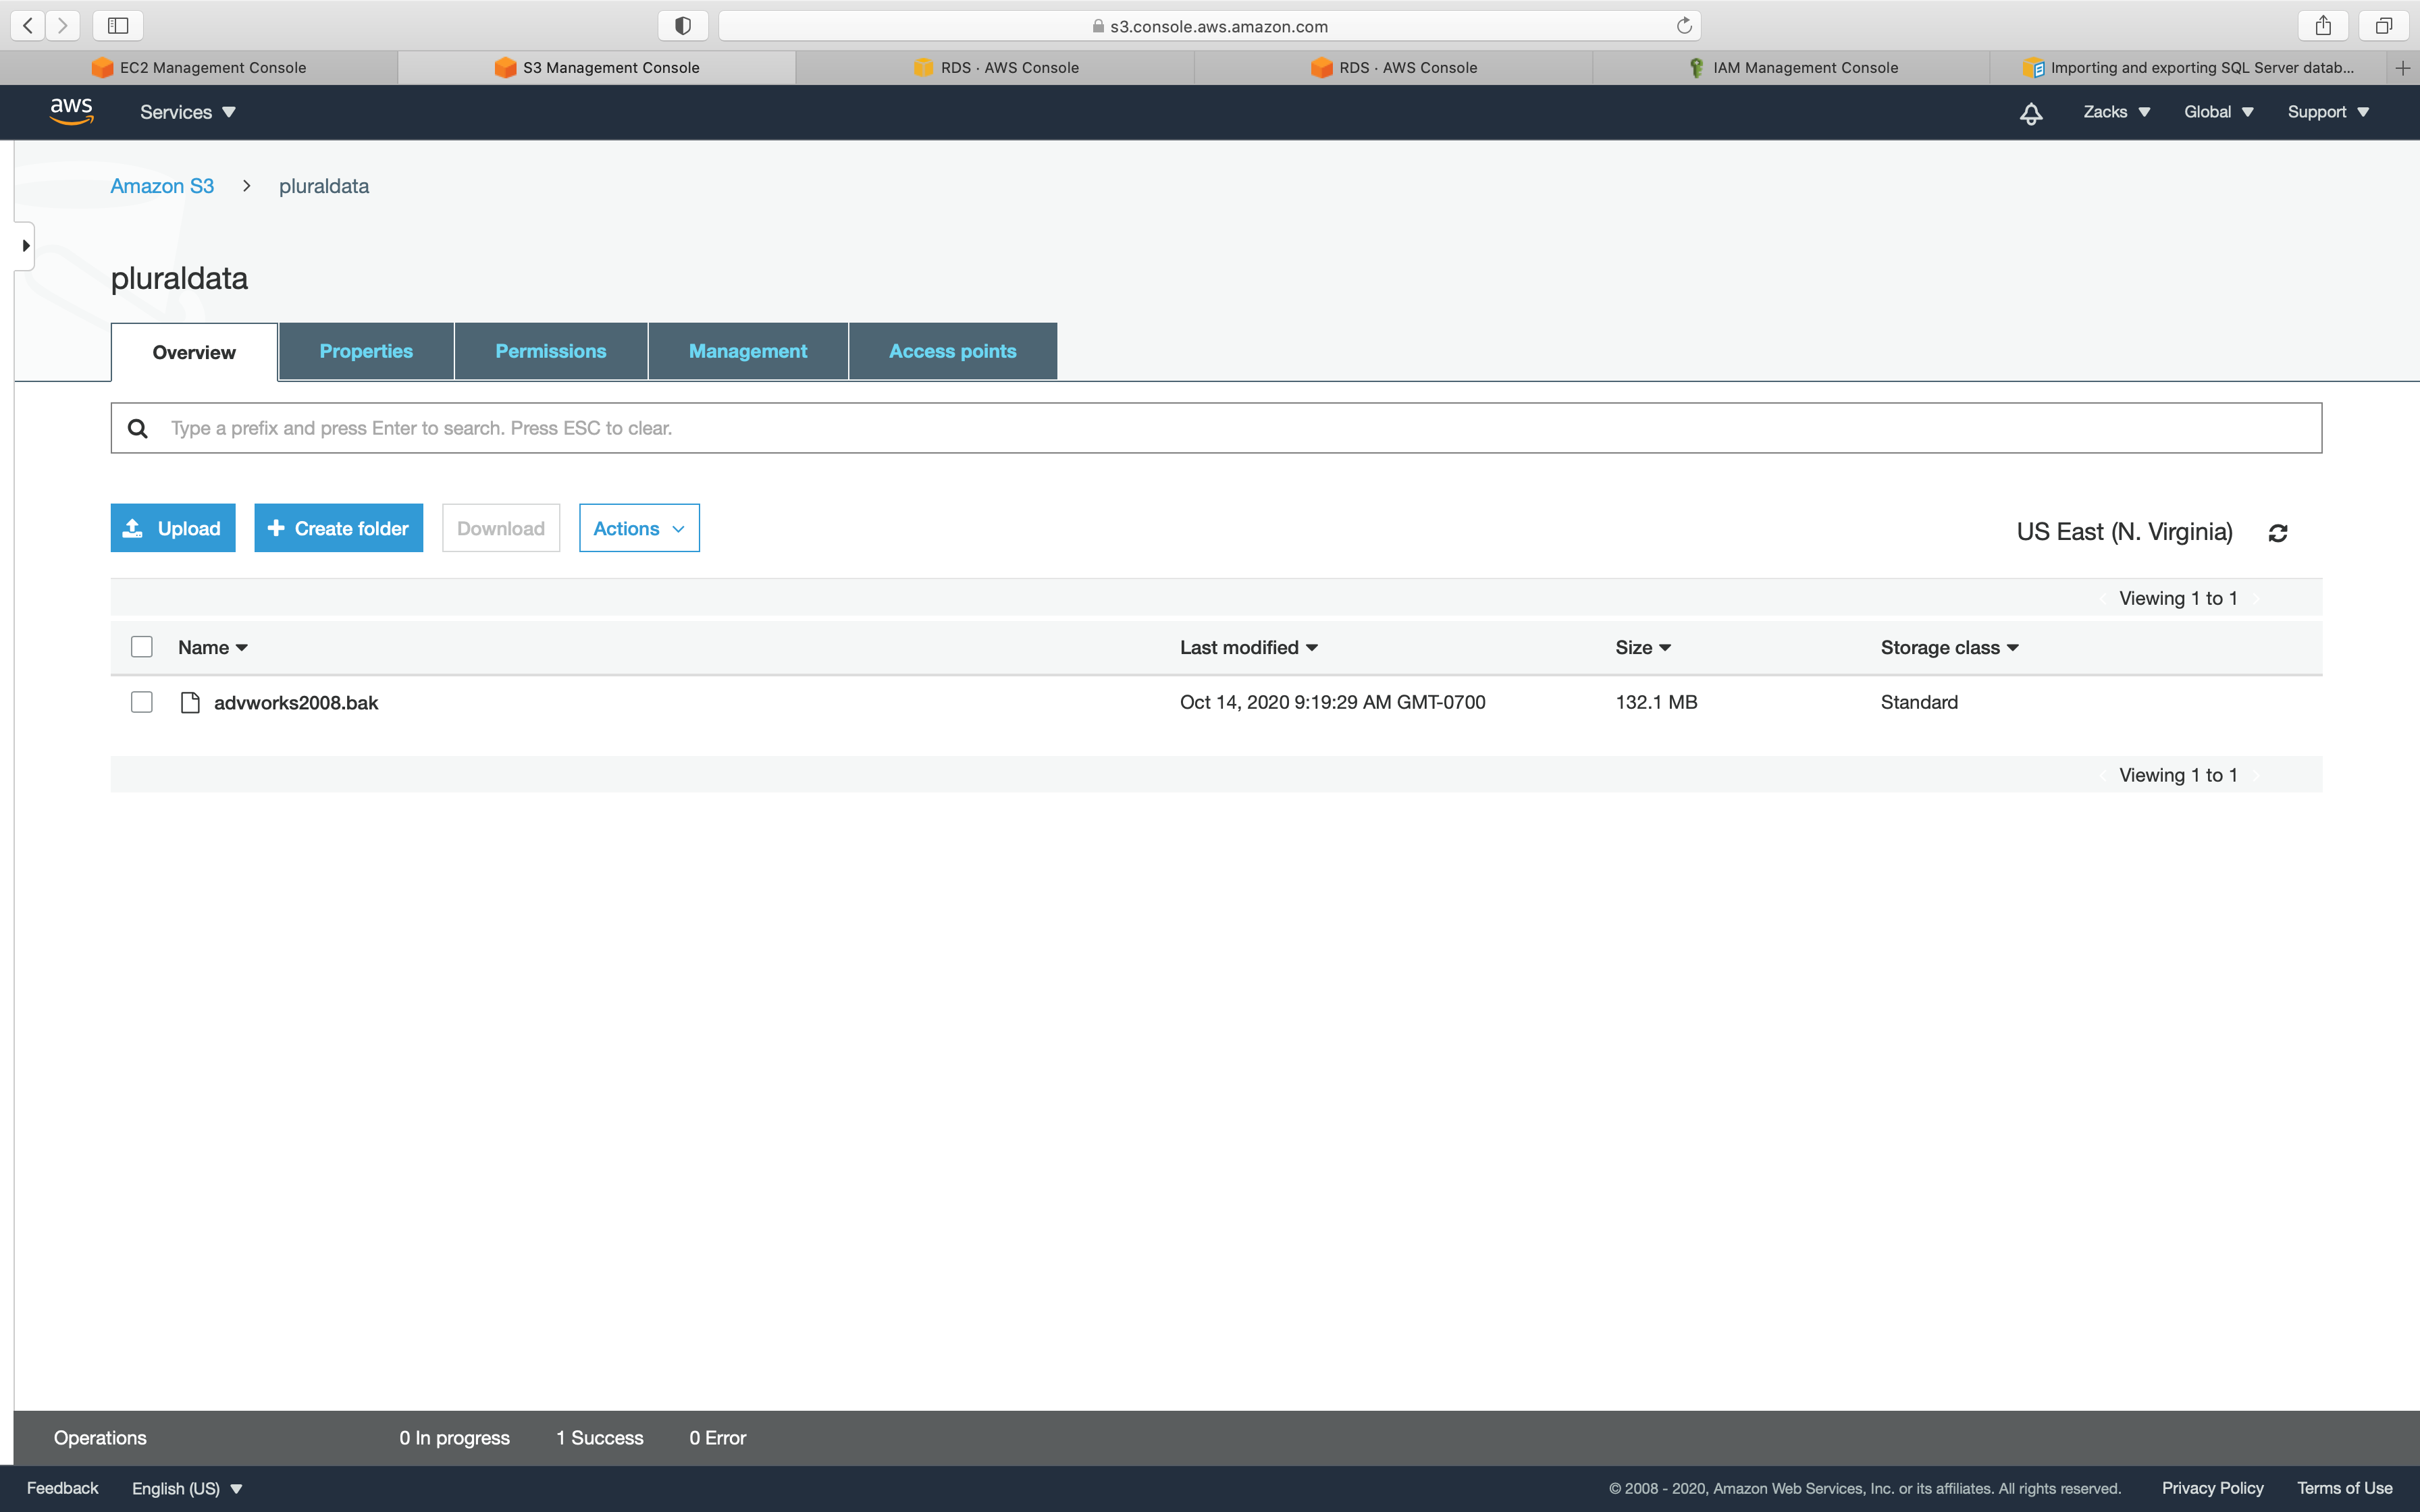Screen dimensions: 2420x1512
Task: Click the Safari sidebar toggle icon
Action: (x=118, y=26)
